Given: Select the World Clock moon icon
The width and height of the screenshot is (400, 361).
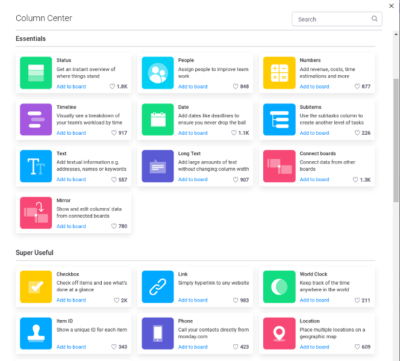Looking at the screenshot, I should click(x=279, y=287).
